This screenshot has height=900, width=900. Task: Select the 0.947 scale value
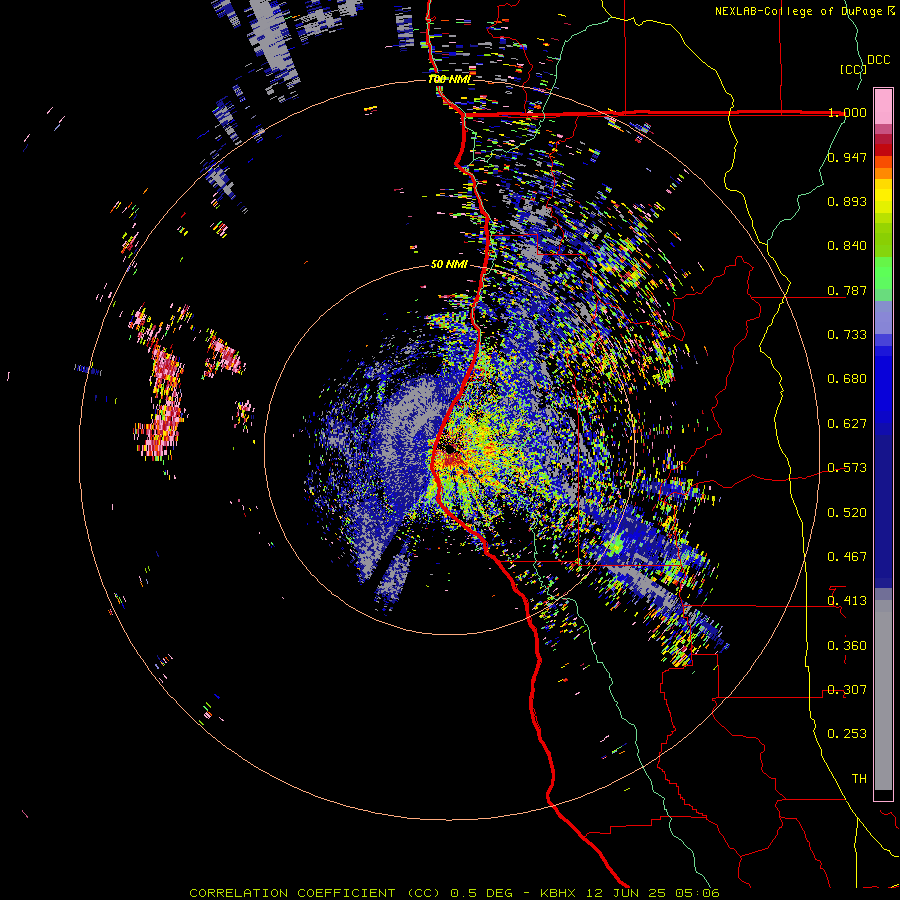pos(847,157)
